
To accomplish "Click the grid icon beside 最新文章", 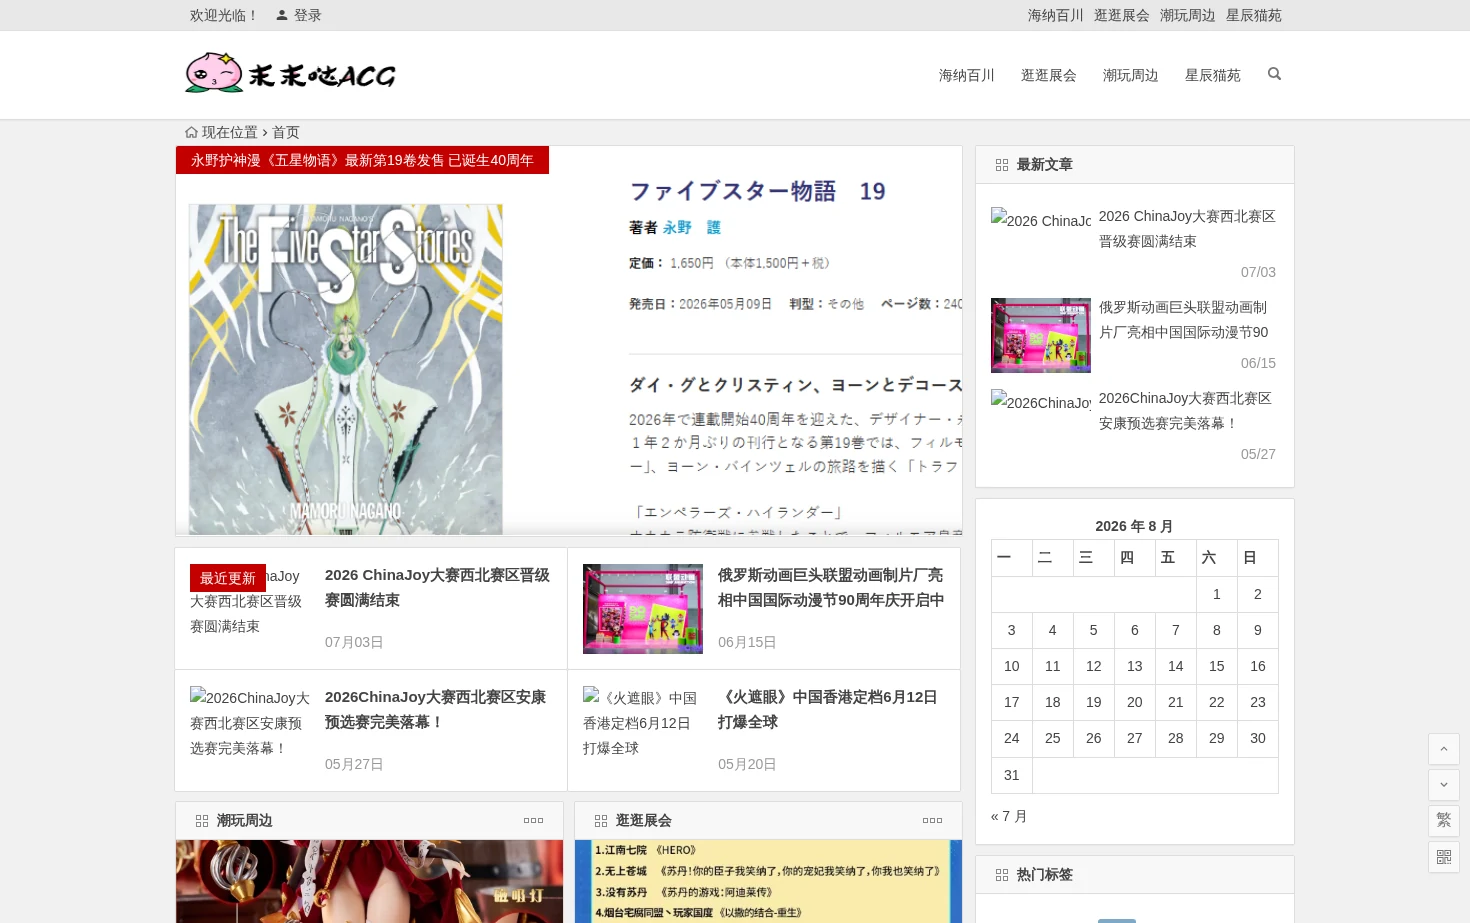I will point(1002,165).
